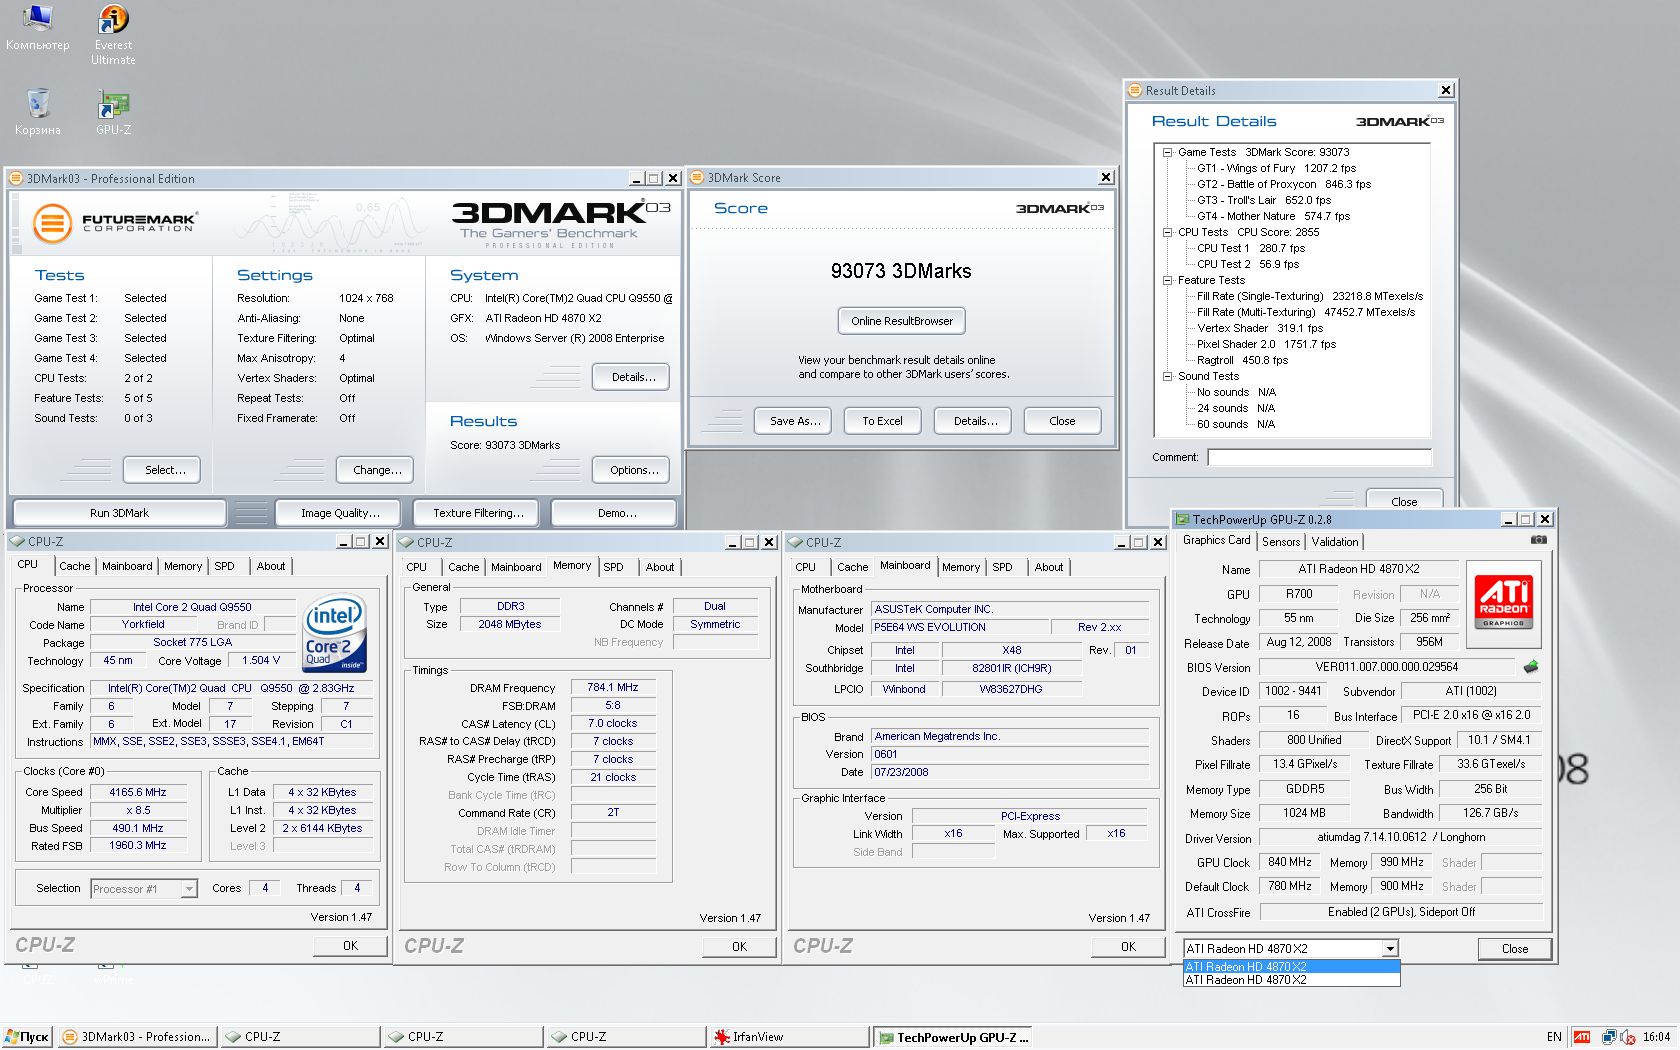Open the Компьютер desktop icon
The width and height of the screenshot is (1680, 1050).
pos(37,28)
